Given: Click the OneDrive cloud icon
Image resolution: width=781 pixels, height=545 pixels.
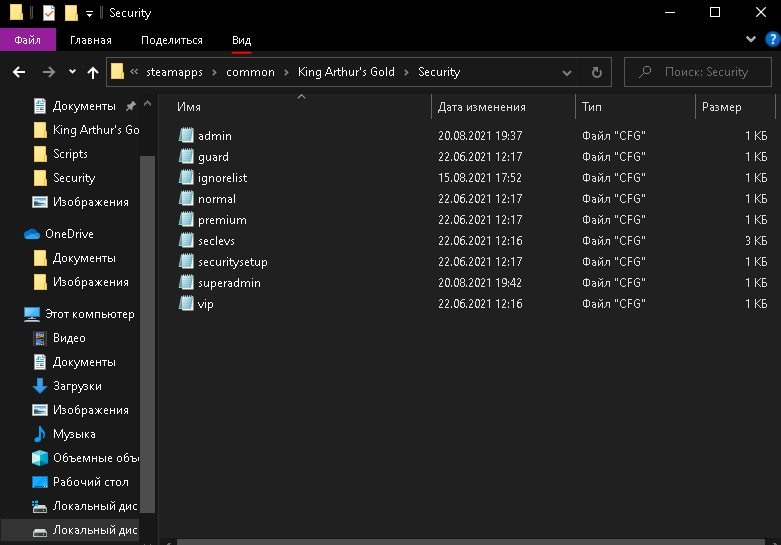Looking at the screenshot, I should [32, 234].
